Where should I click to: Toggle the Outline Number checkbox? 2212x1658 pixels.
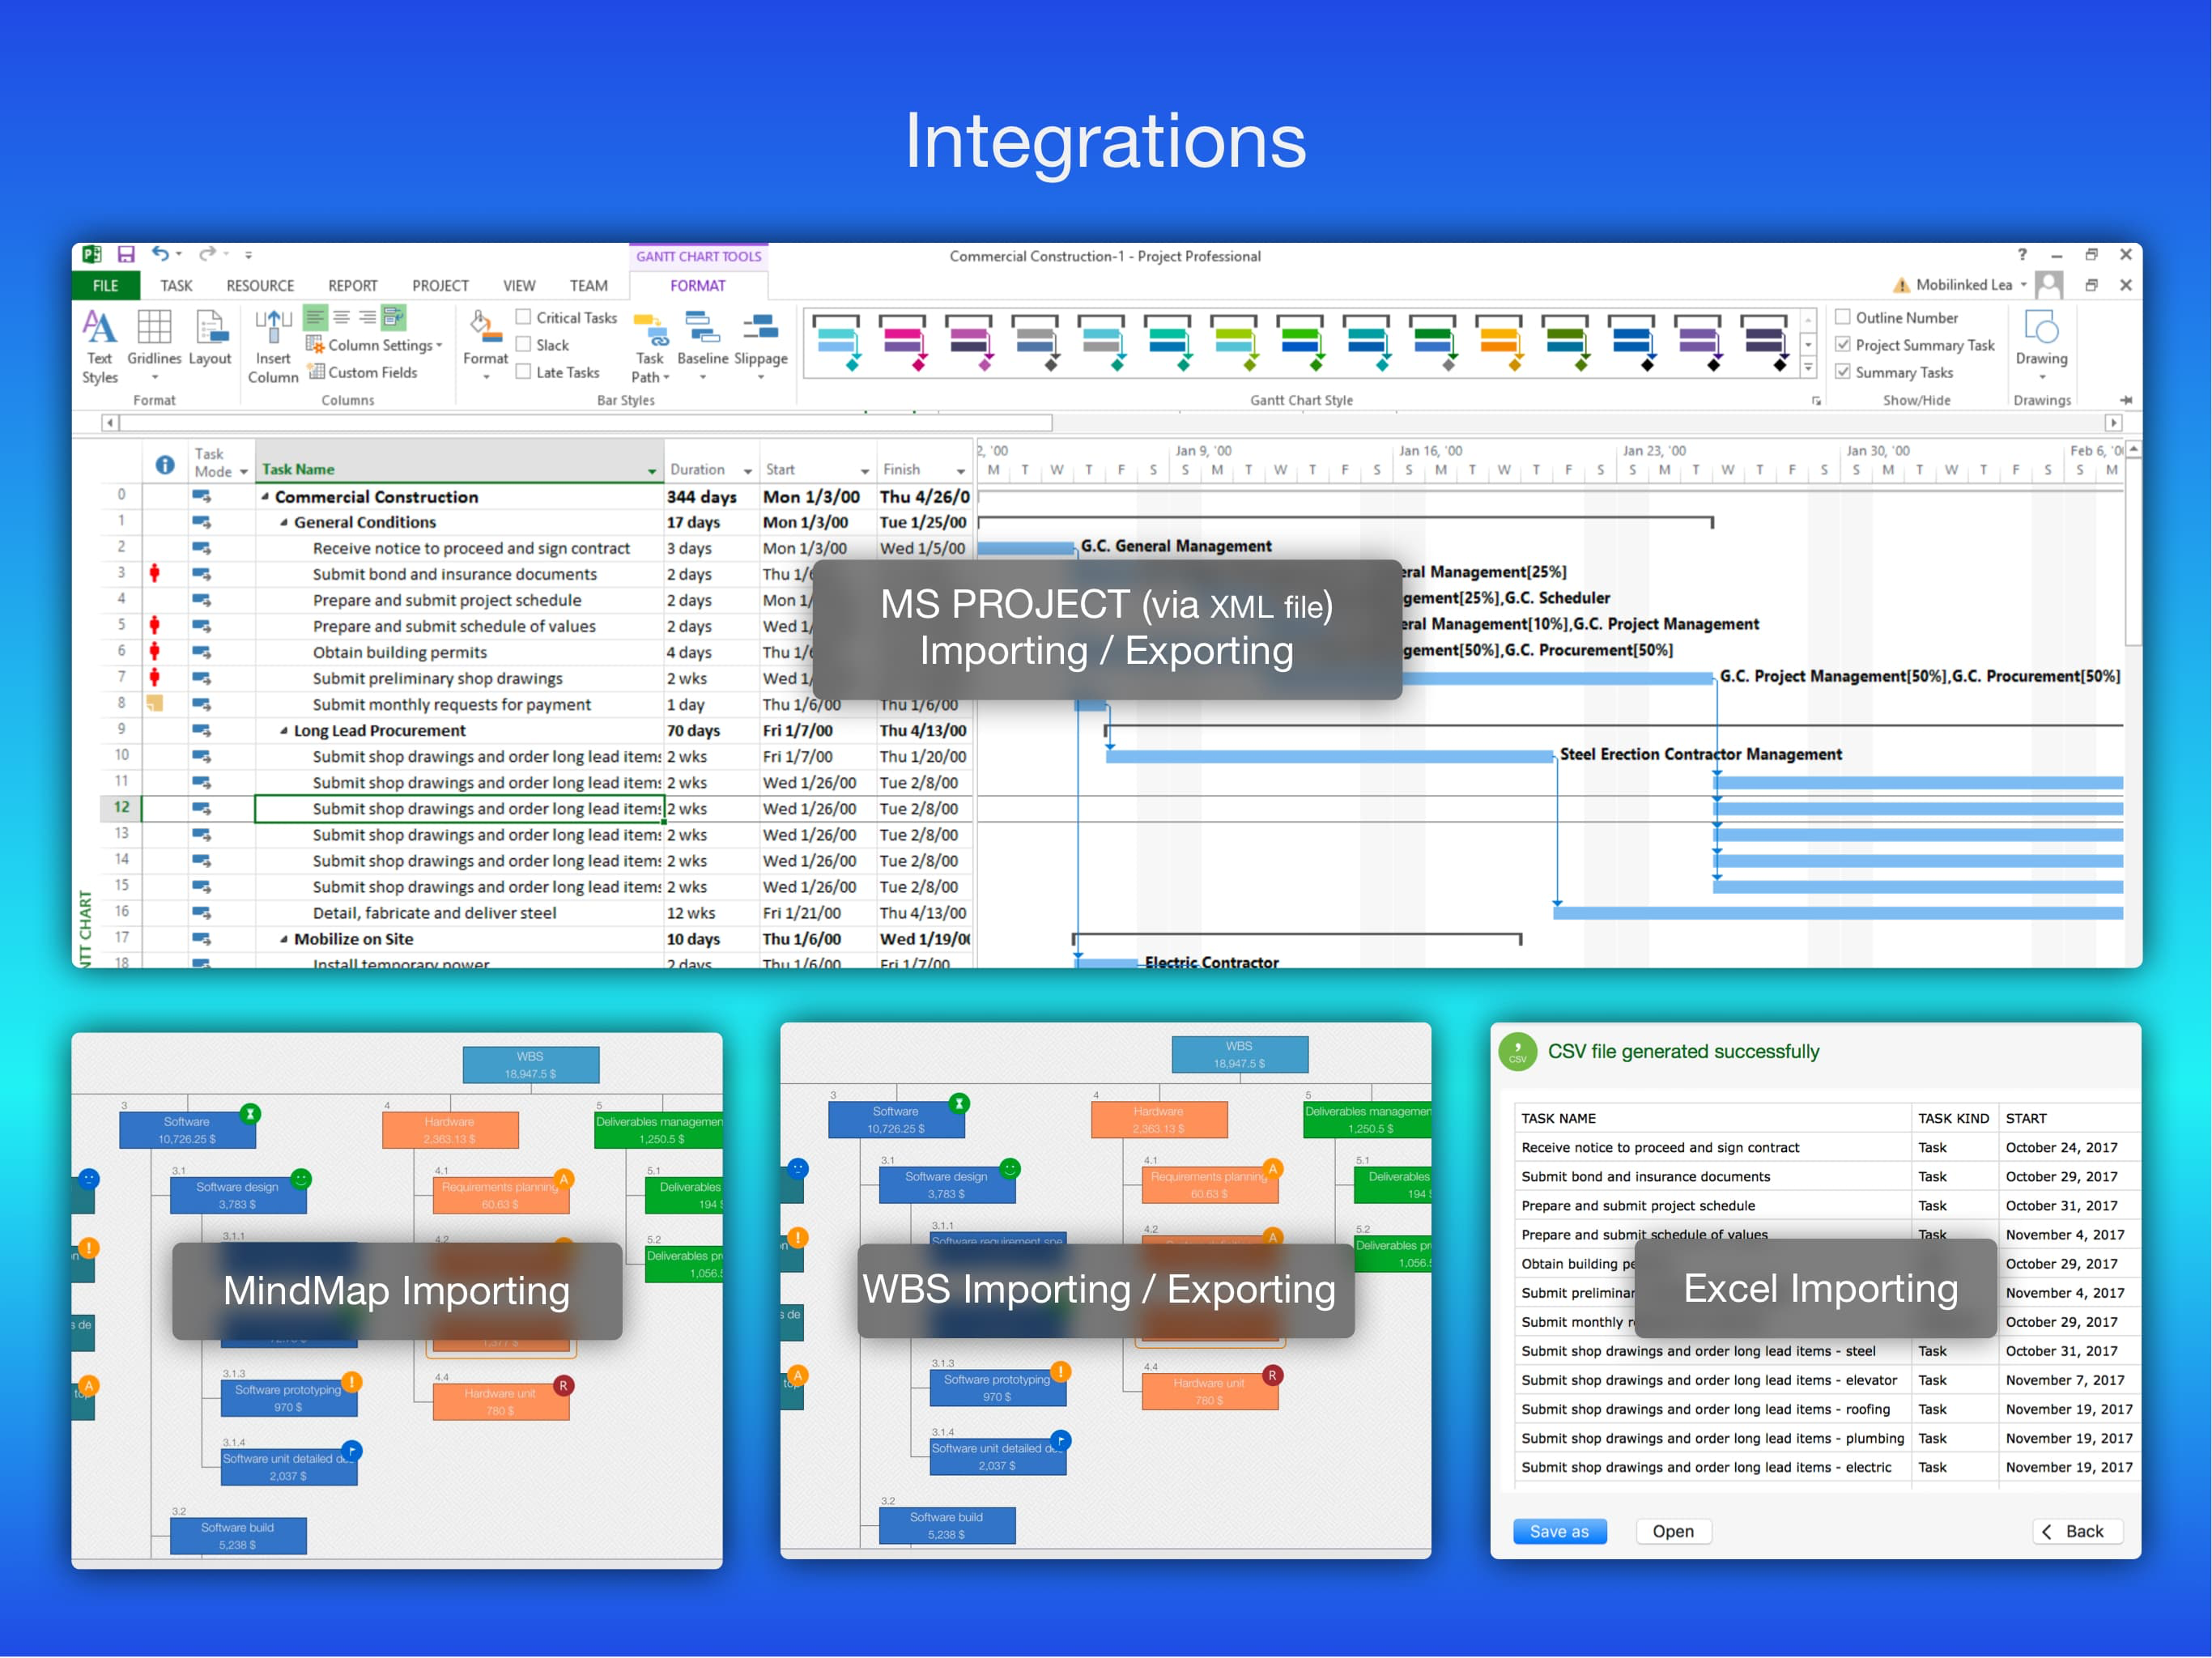[1842, 317]
